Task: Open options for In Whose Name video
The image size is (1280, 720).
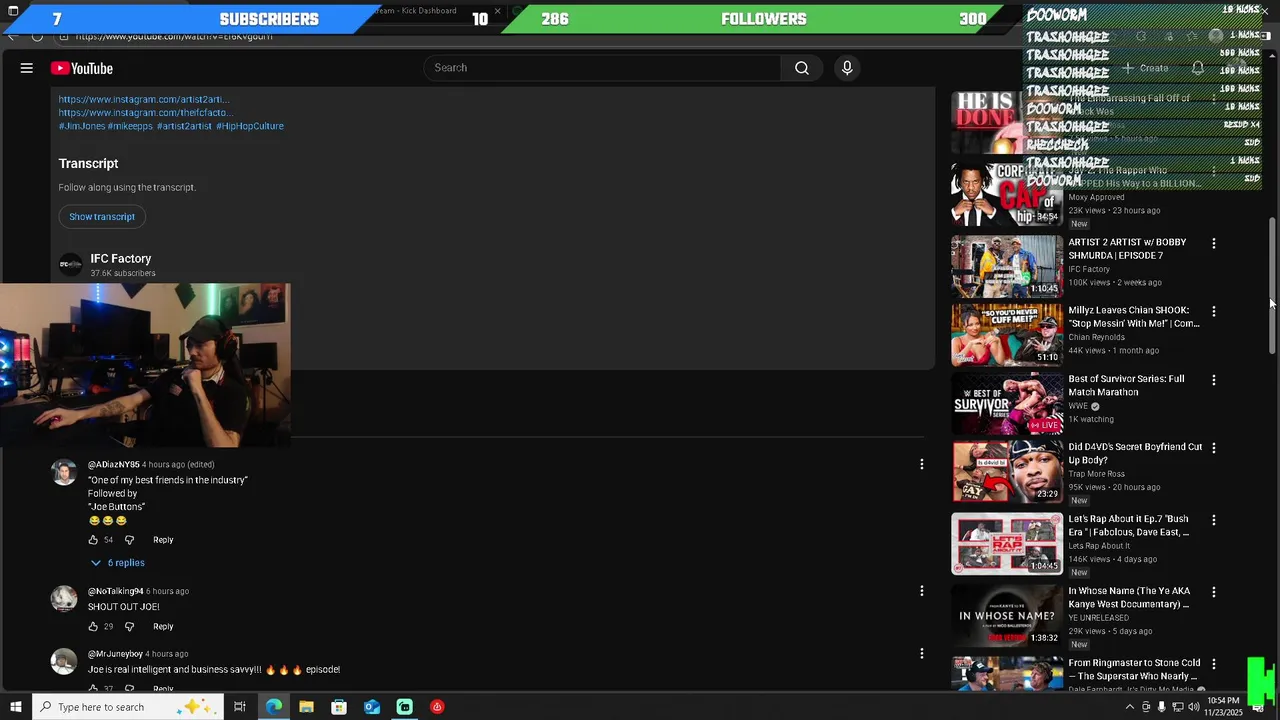Action: [x=1214, y=592]
